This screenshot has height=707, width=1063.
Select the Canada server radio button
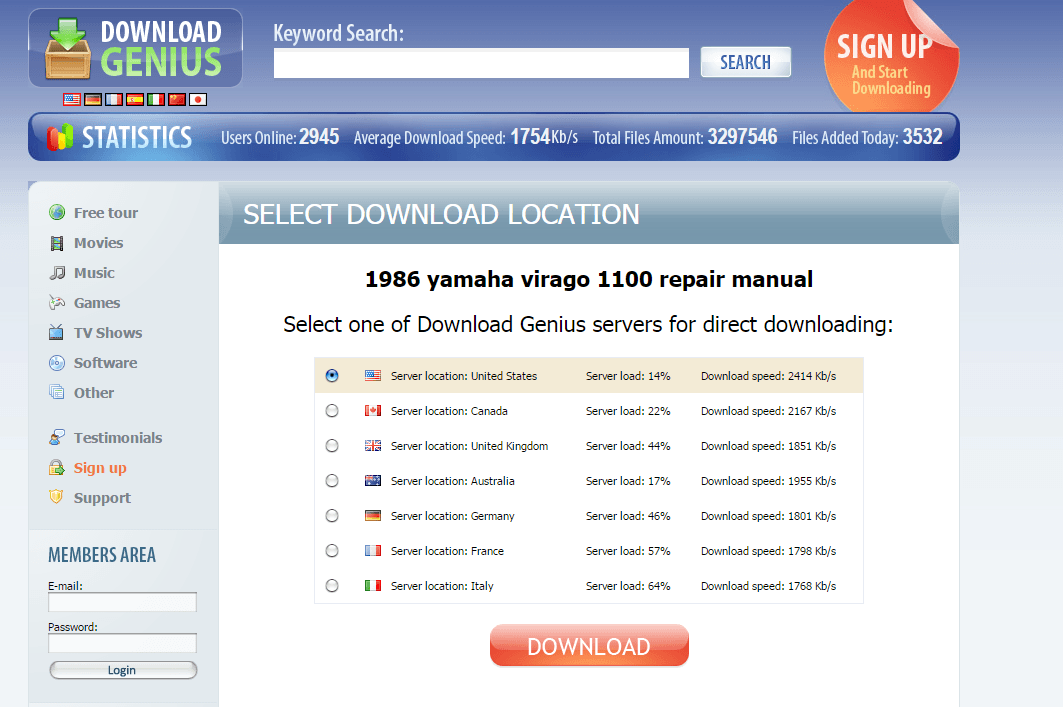click(332, 411)
